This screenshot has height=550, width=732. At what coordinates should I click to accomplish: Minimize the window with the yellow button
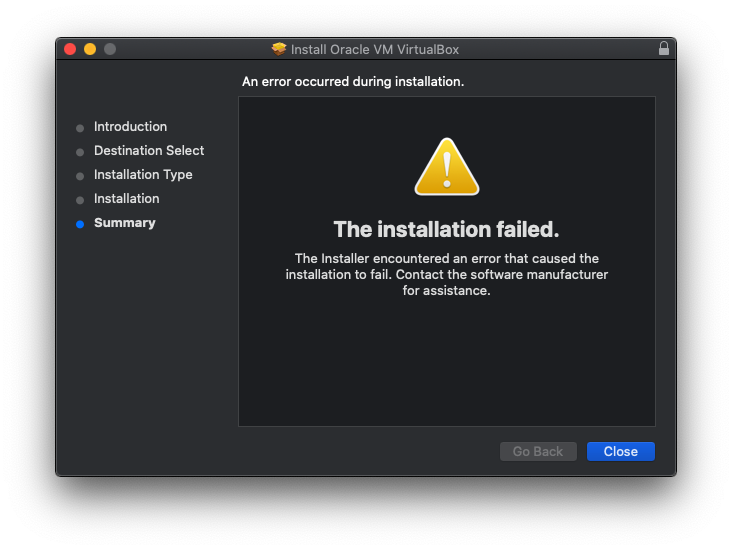click(90, 49)
